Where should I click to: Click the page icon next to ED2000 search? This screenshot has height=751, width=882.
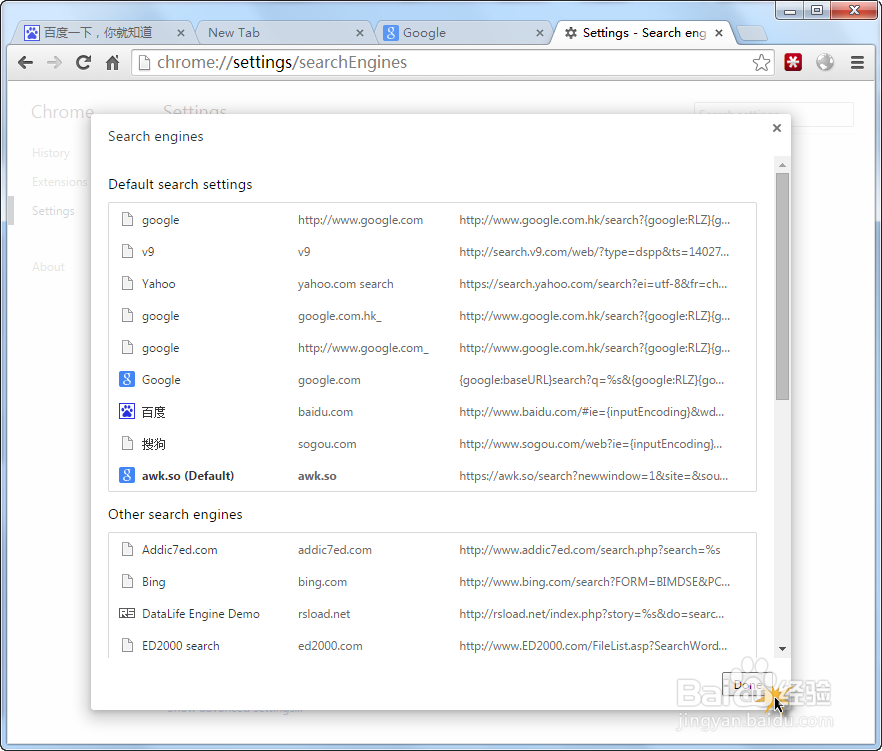pyautogui.click(x=127, y=645)
